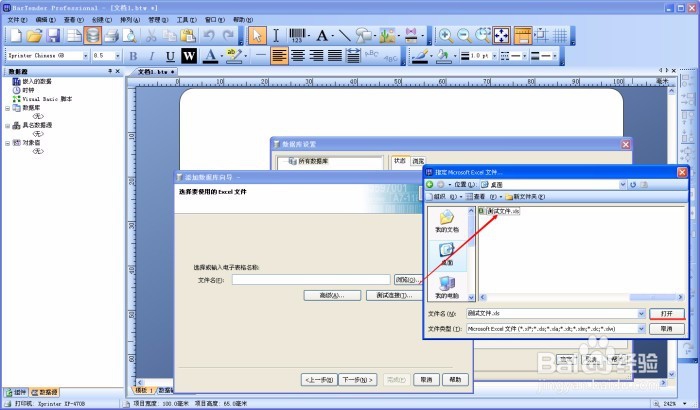Click 浏览 browse button in wizard

point(407,280)
